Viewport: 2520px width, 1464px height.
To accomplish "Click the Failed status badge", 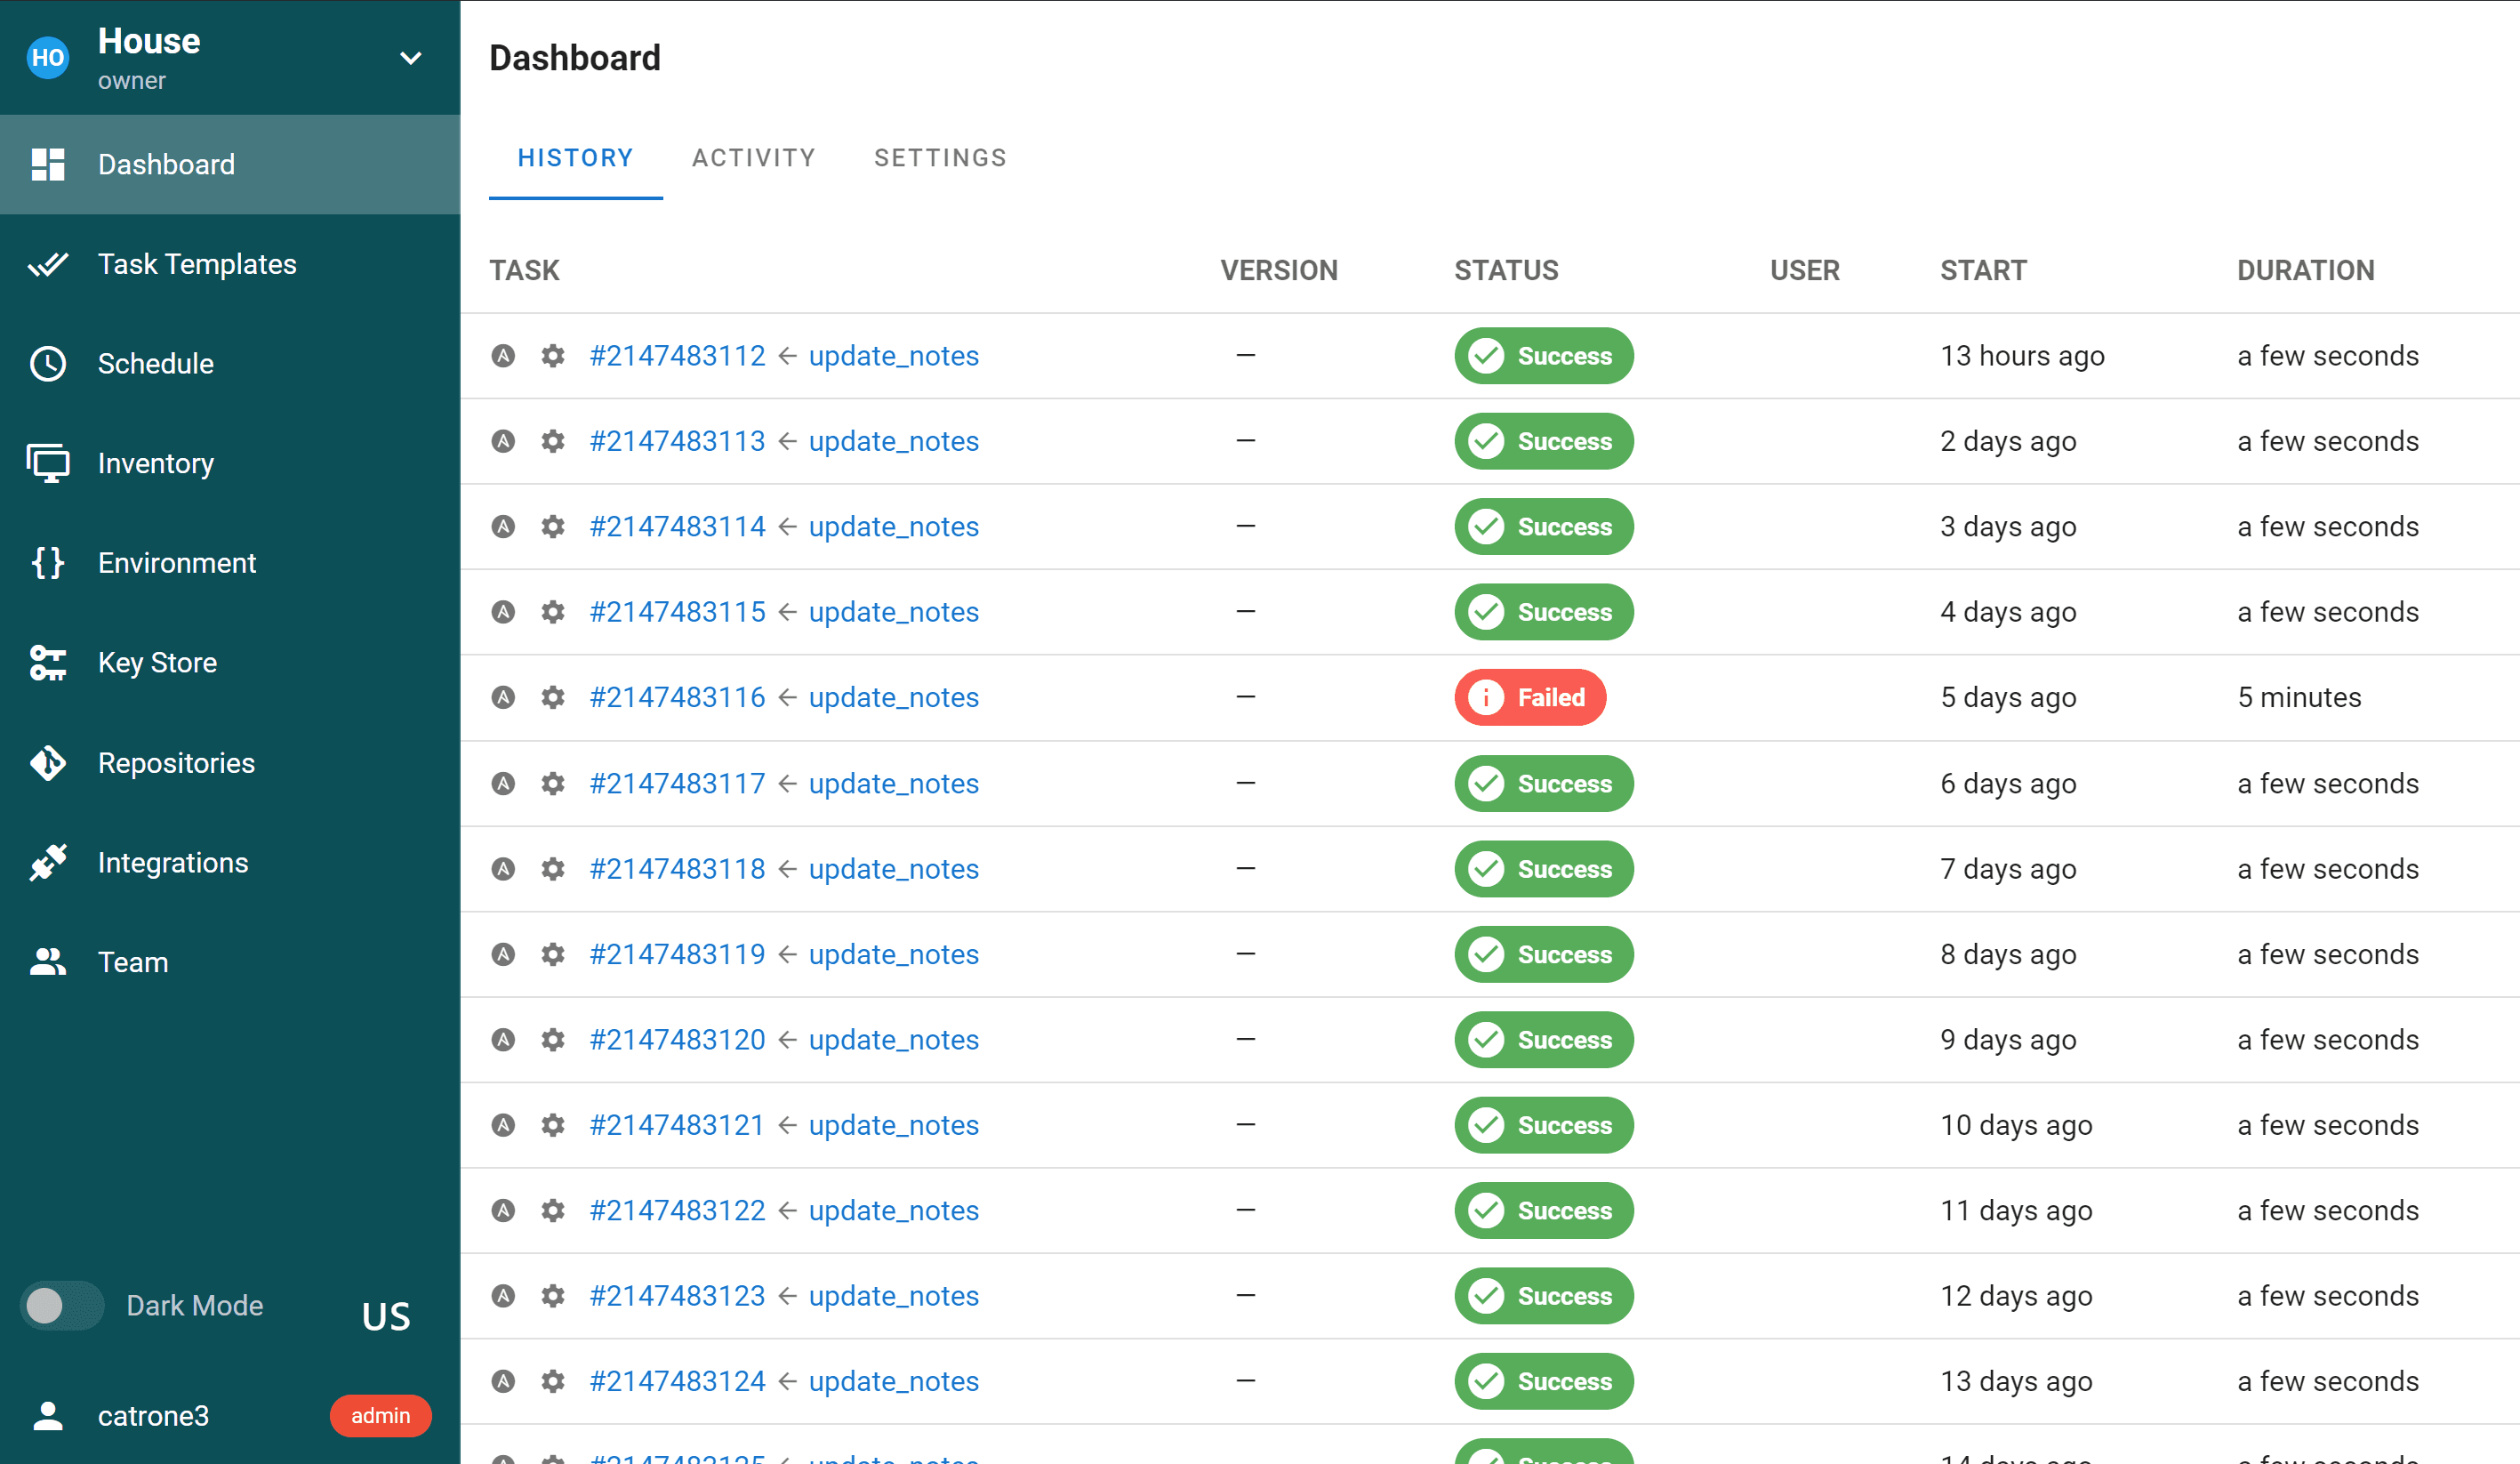I will pos(1529,697).
